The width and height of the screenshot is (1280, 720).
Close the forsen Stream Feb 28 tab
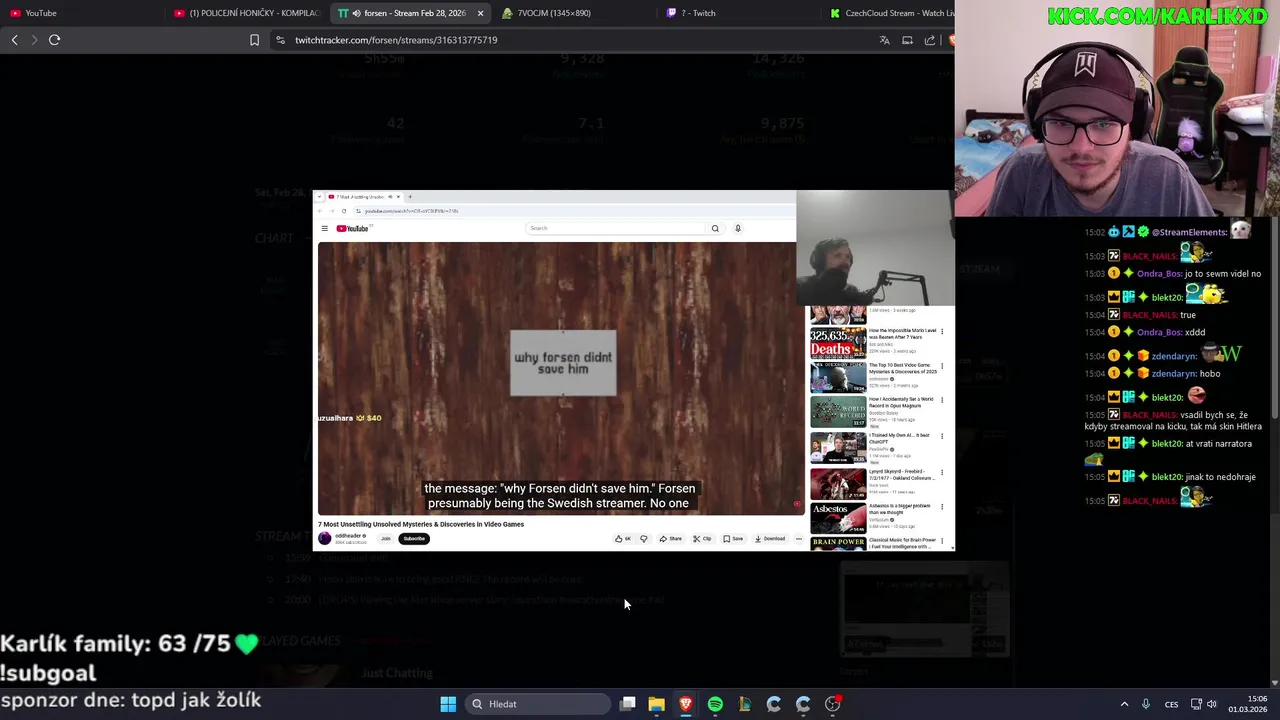(480, 13)
